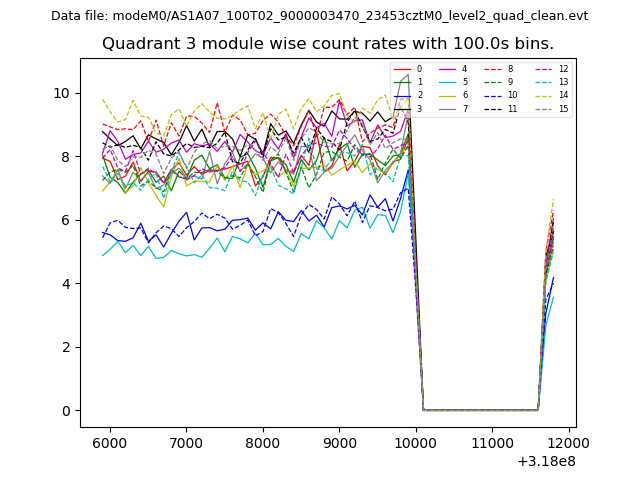Click the blue solid swatch for module 2

point(404,95)
